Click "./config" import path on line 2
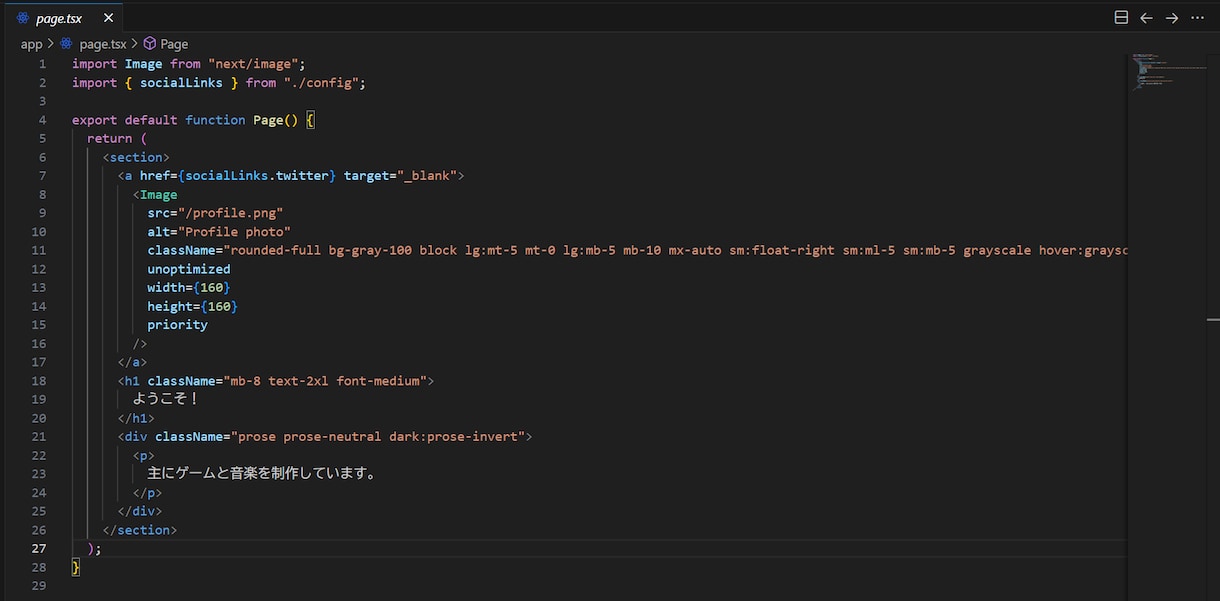The image size is (1220, 601). point(321,83)
